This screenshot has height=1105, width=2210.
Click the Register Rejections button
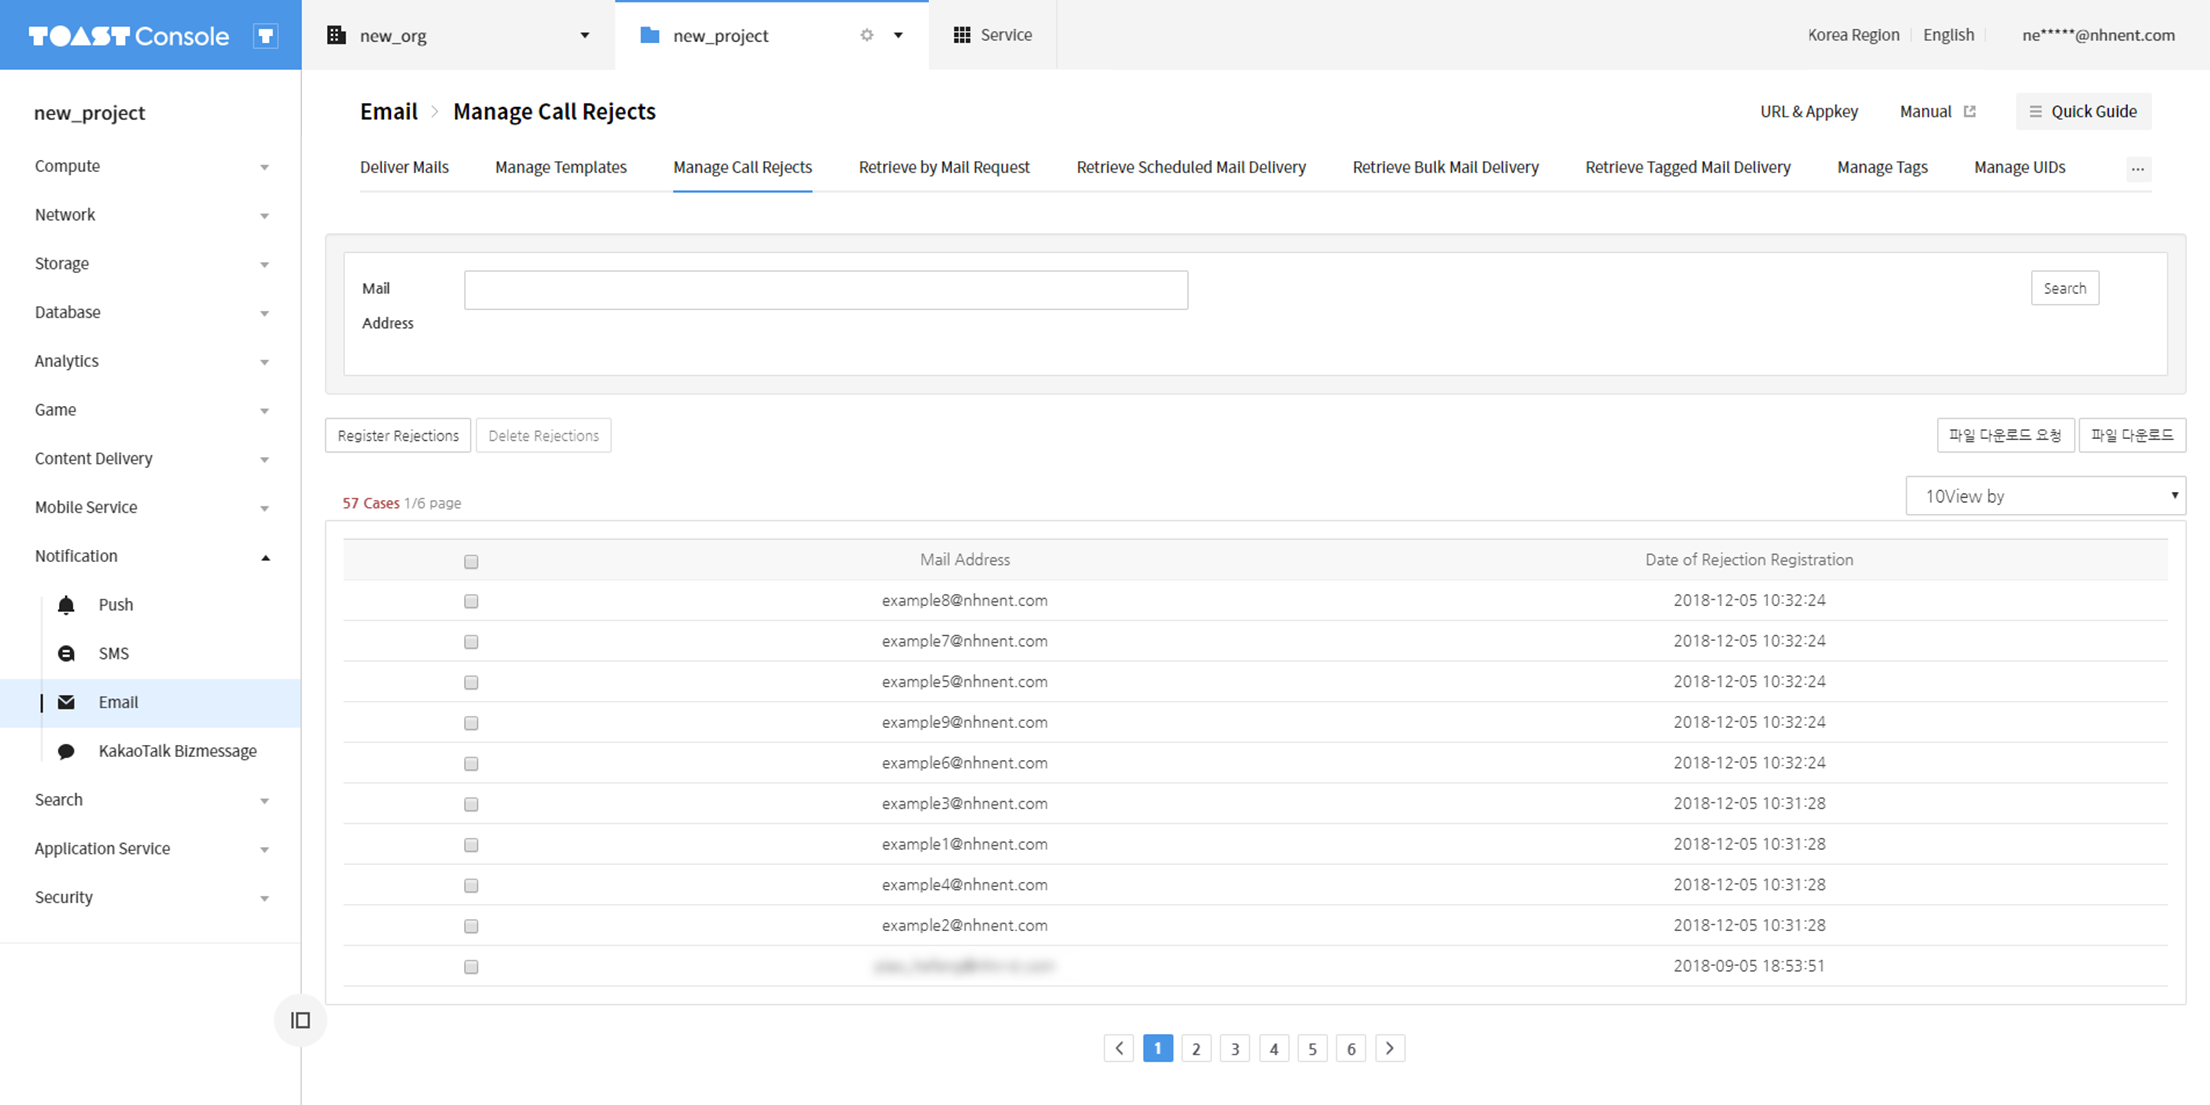[x=398, y=435]
